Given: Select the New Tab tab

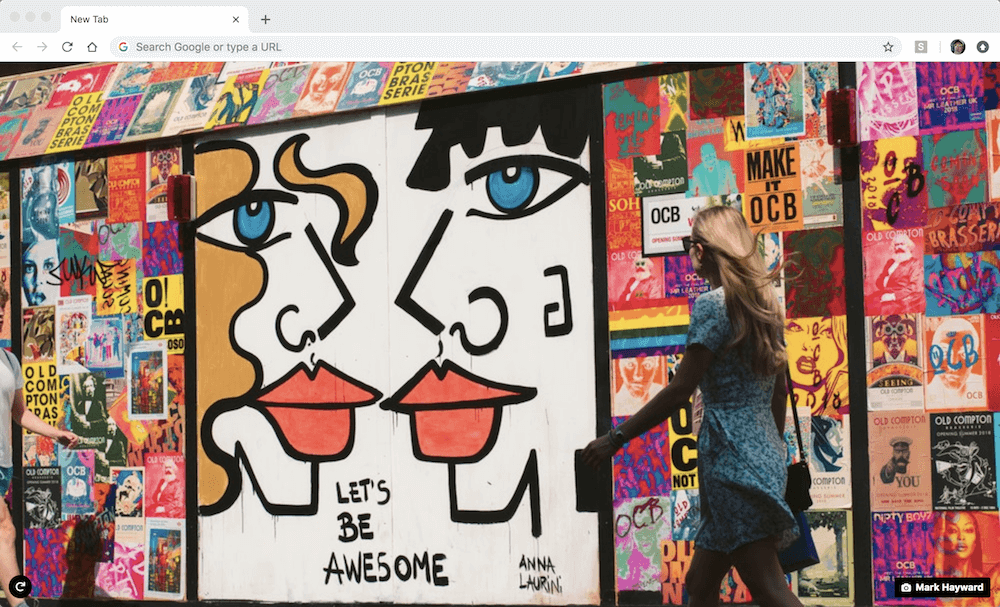Looking at the screenshot, I should click(x=154, y=19).
